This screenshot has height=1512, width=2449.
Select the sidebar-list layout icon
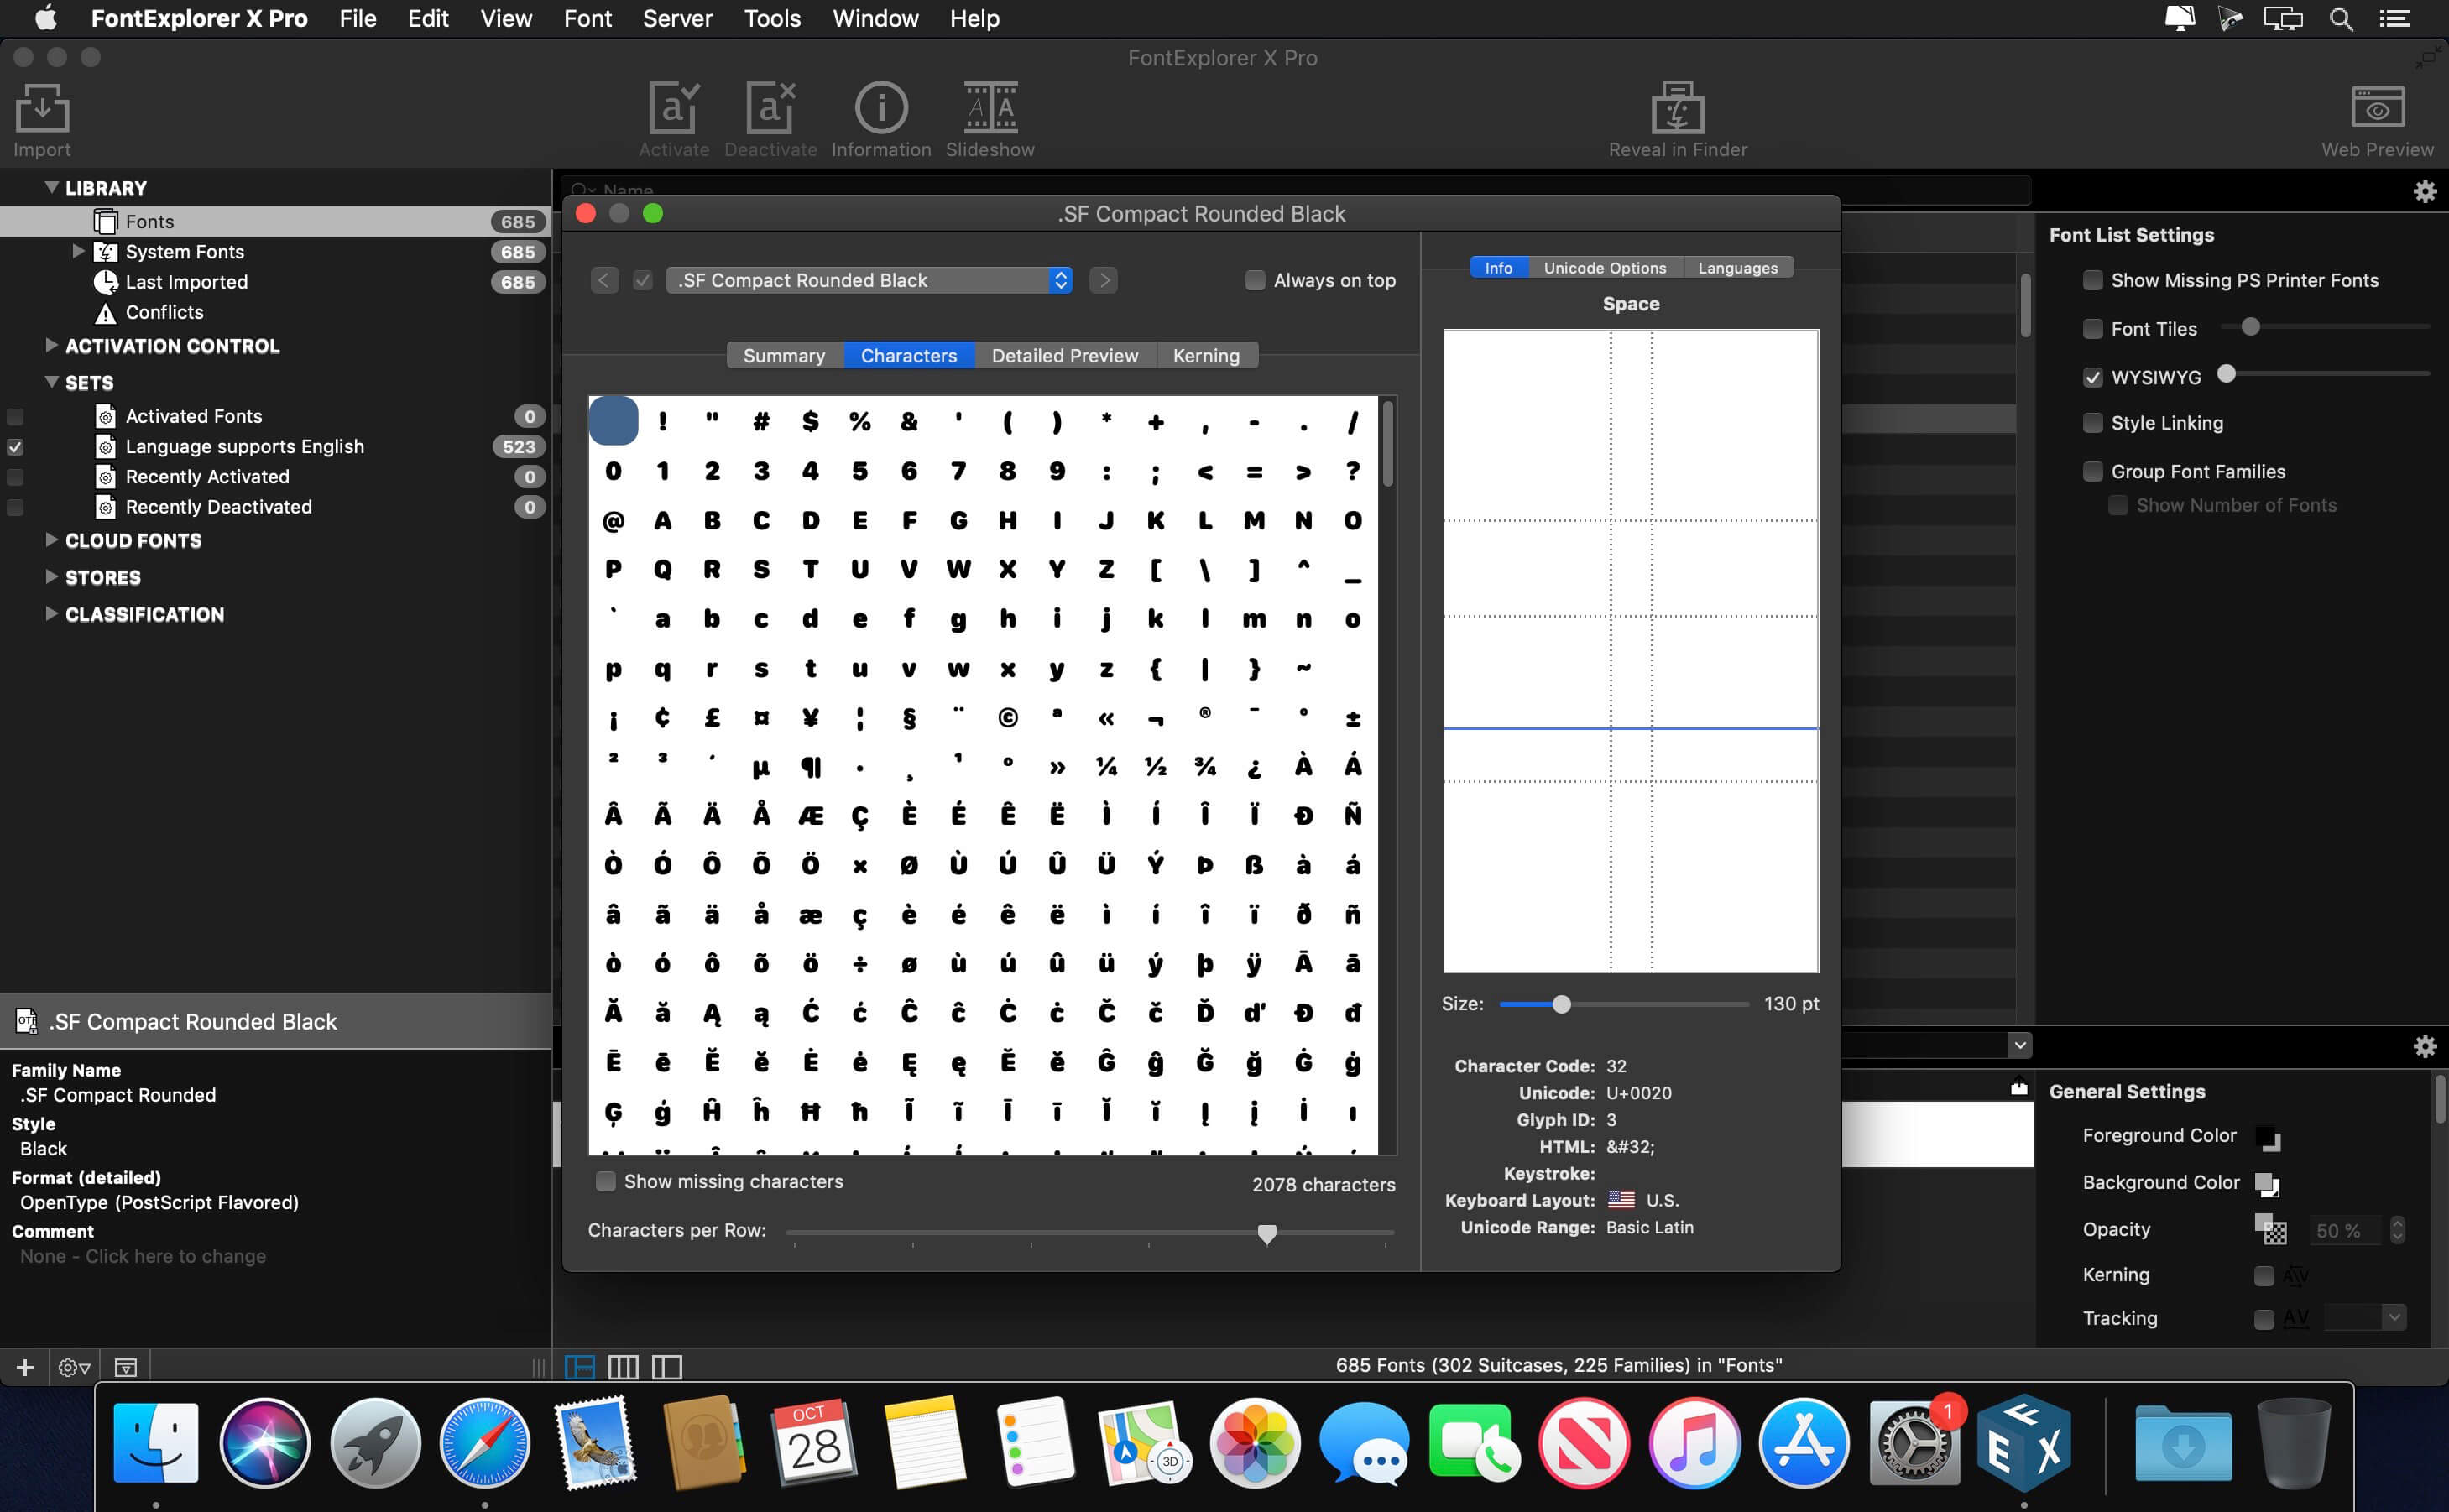click(x=580, y=1367)
